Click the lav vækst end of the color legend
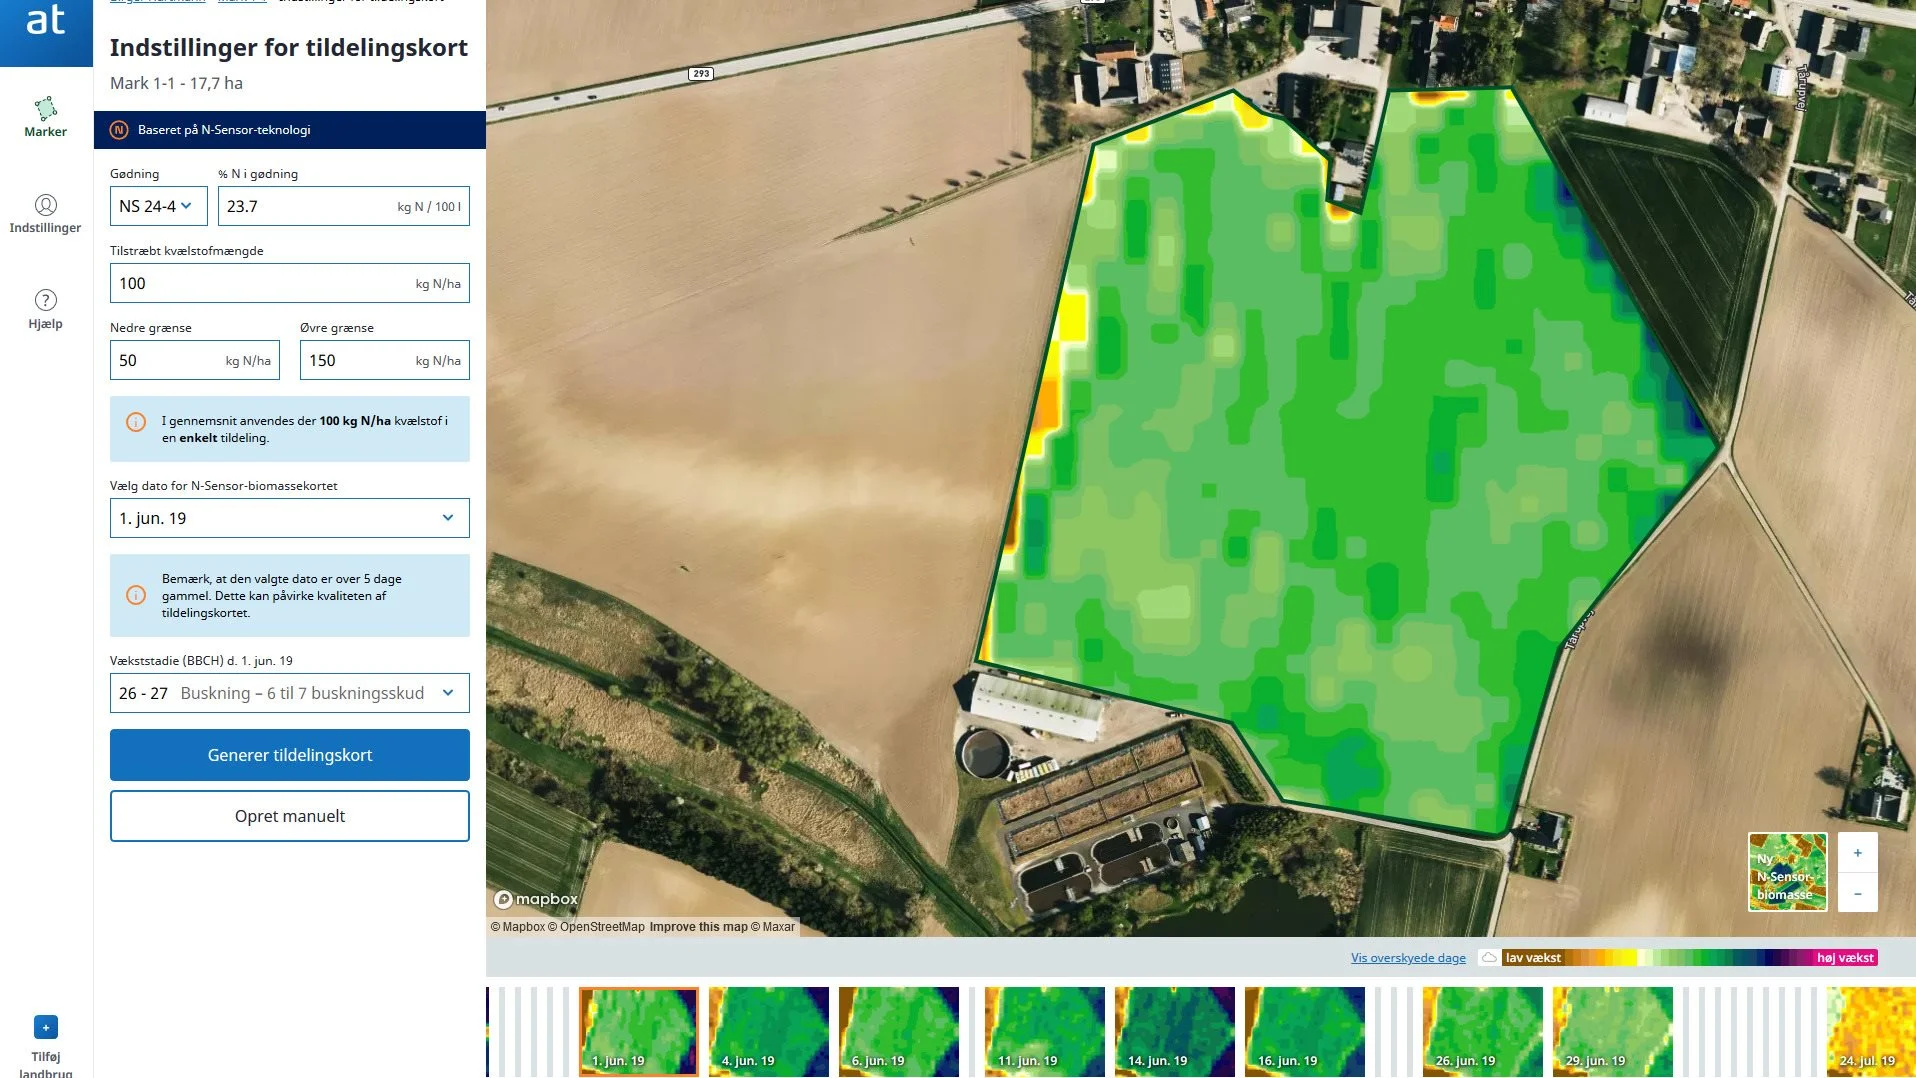 (1533, 958)
